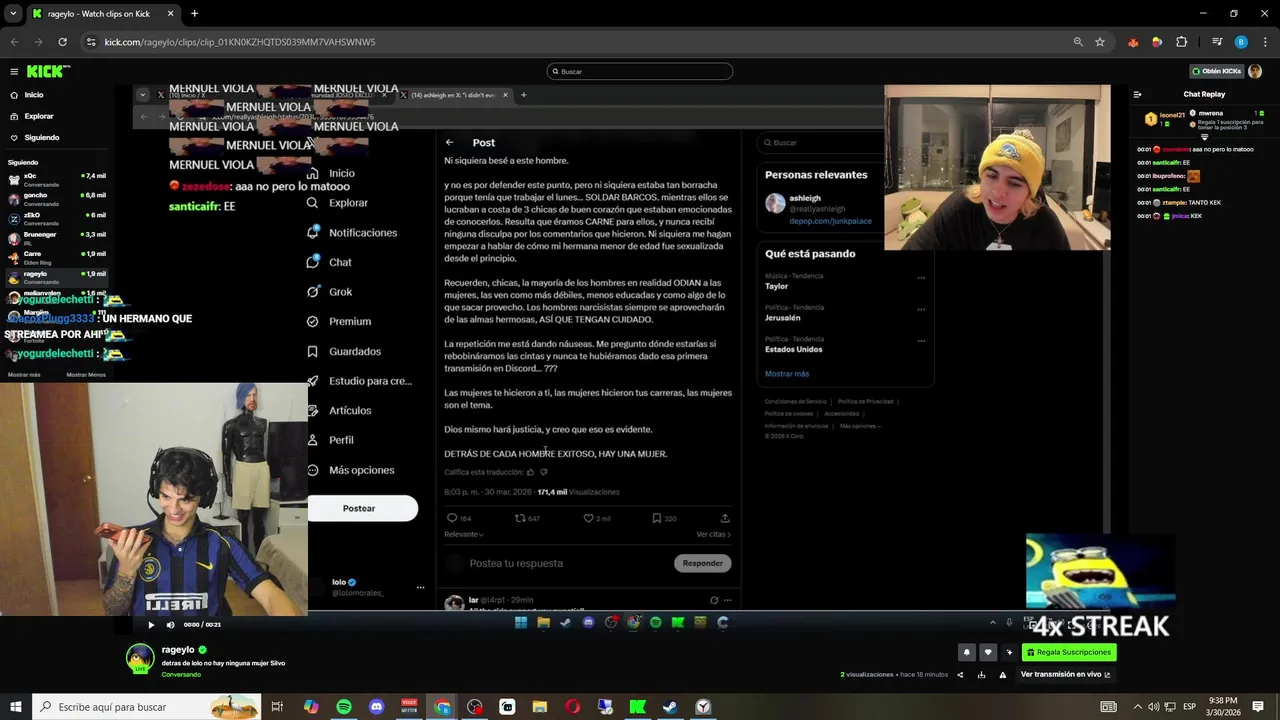Open Discord from the taskbar
This screenshot has width=1280, height=720.
(x=376, y=707)
